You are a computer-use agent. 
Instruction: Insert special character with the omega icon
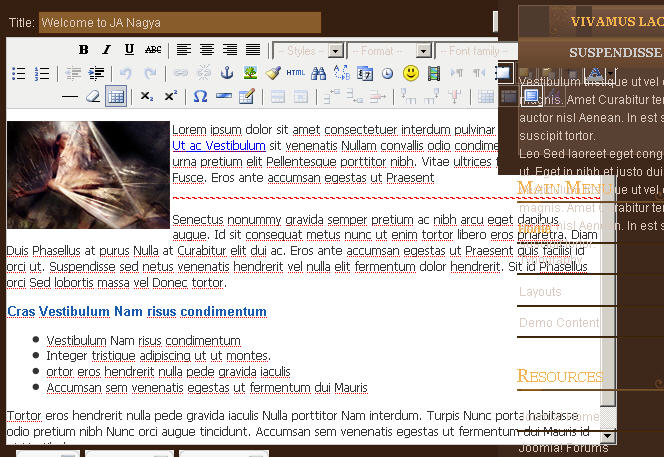coord(200,96)
